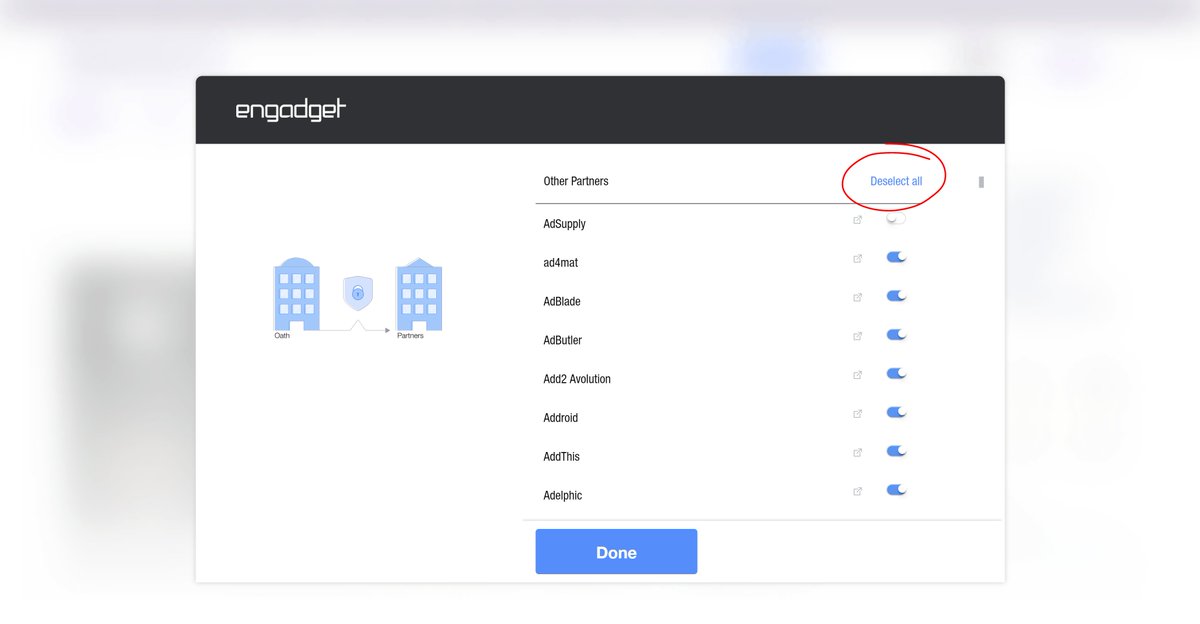Turn off the AdBlade toggle
Viewport: 1200px width, 624px height.
click(x=896, y=295)
